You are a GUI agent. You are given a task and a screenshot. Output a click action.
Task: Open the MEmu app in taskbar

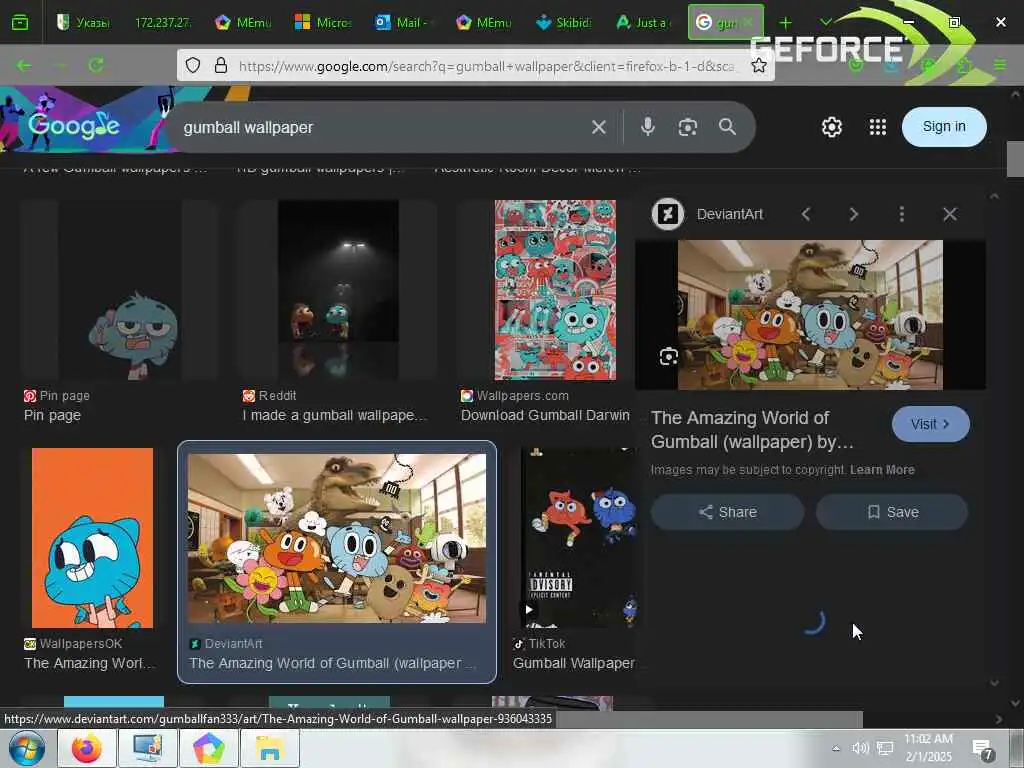coord(208,748)
